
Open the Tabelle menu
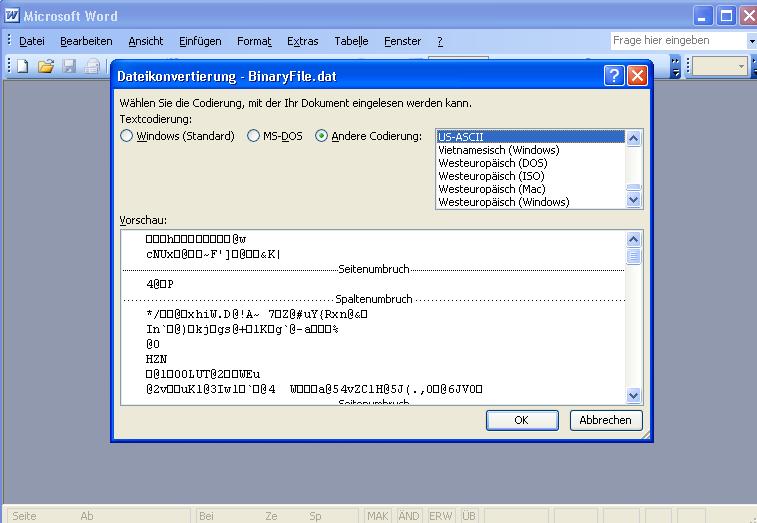(x=351, y=42)
